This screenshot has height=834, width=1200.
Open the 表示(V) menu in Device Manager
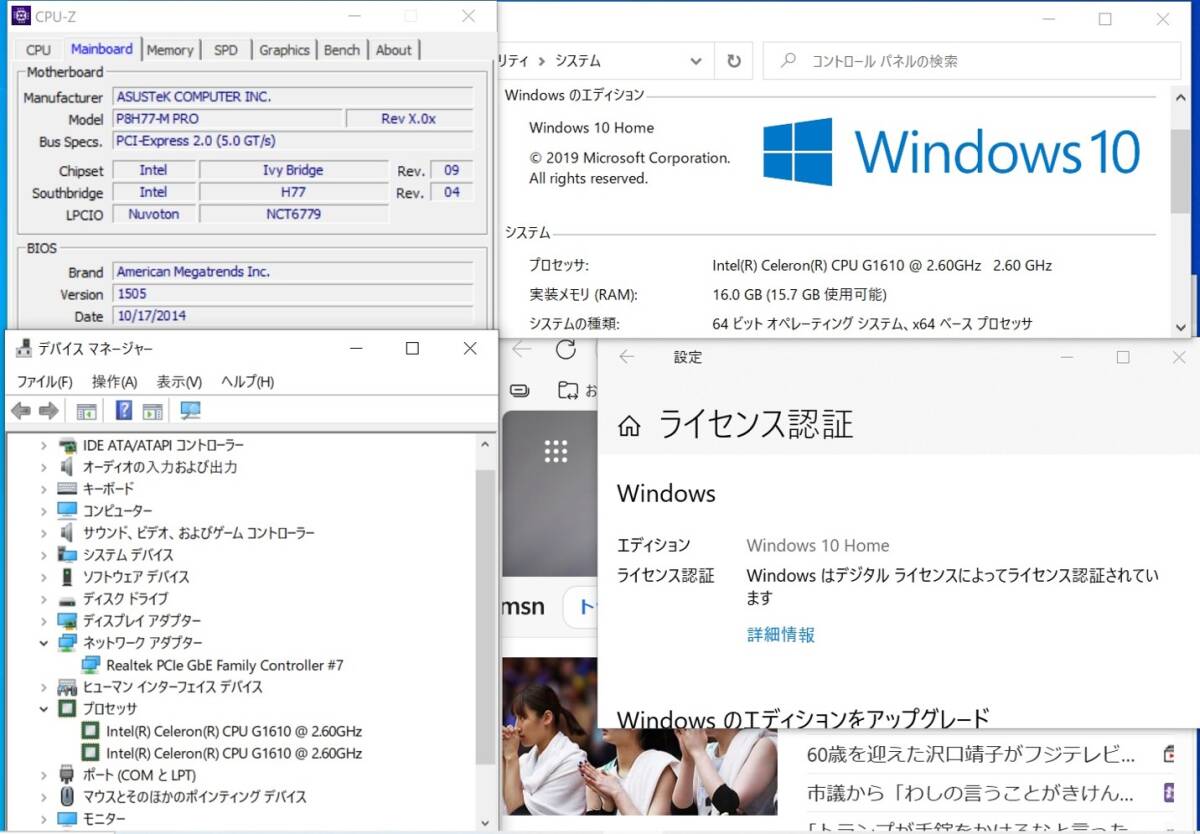[x=179, y=382]
